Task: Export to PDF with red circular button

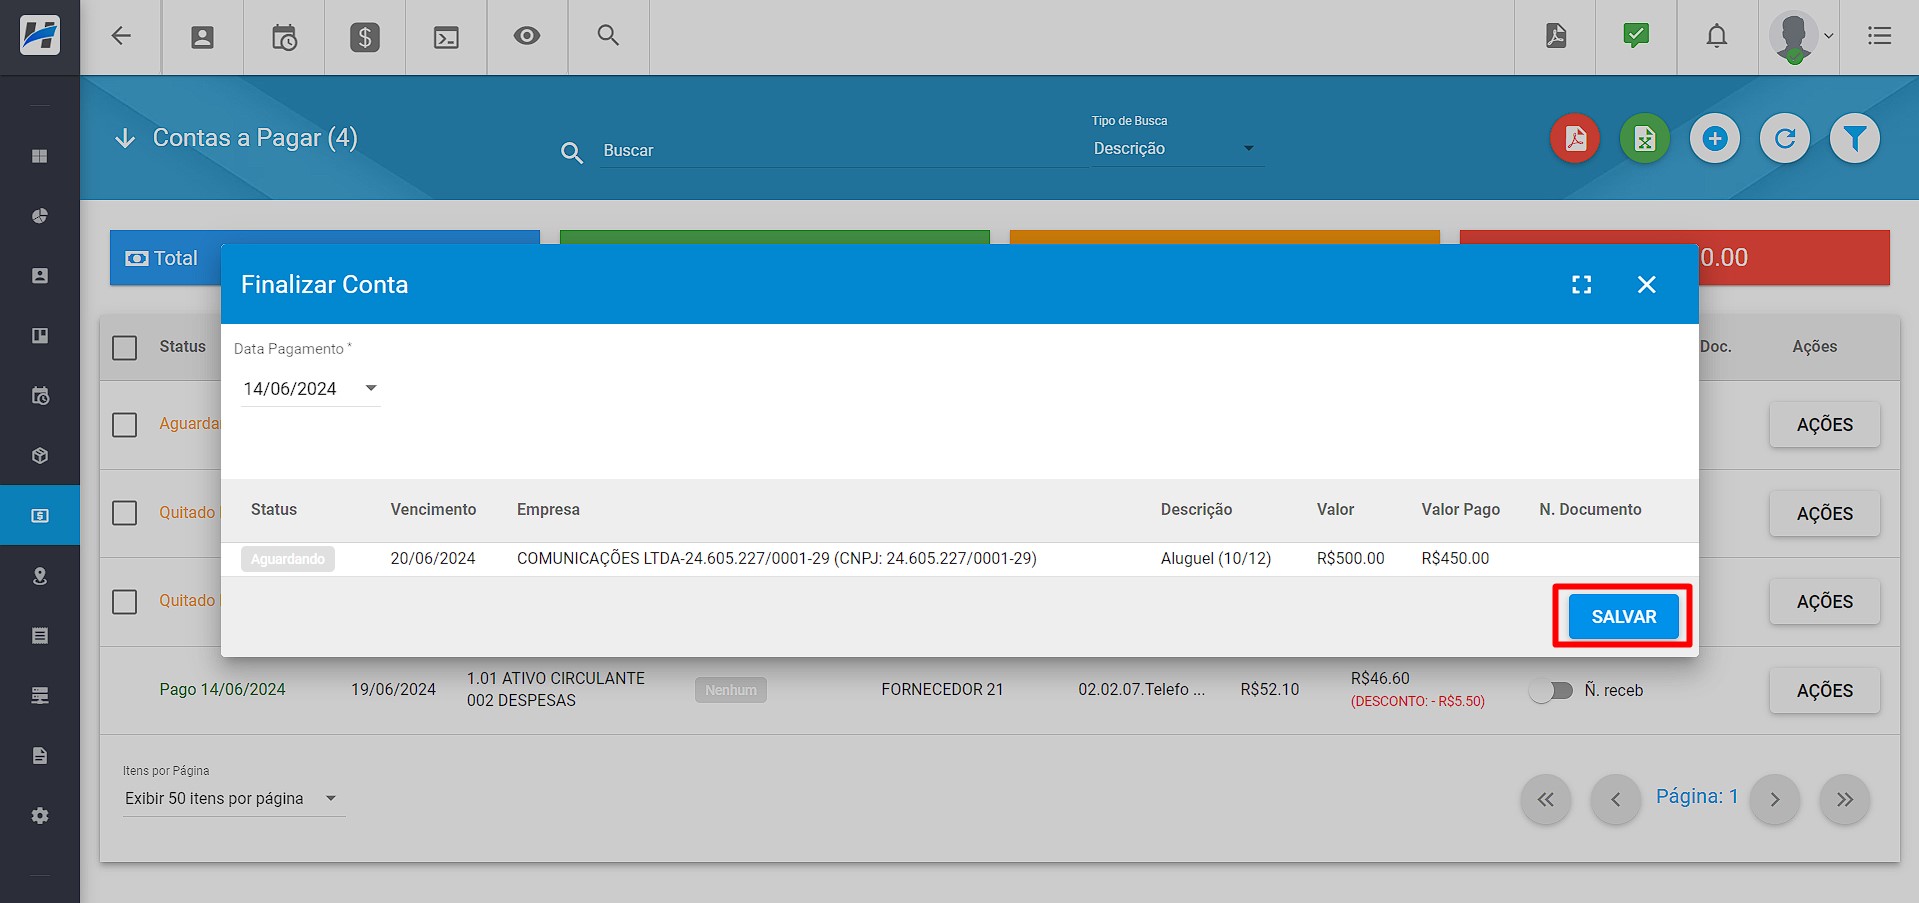Action: [1575, 138]
